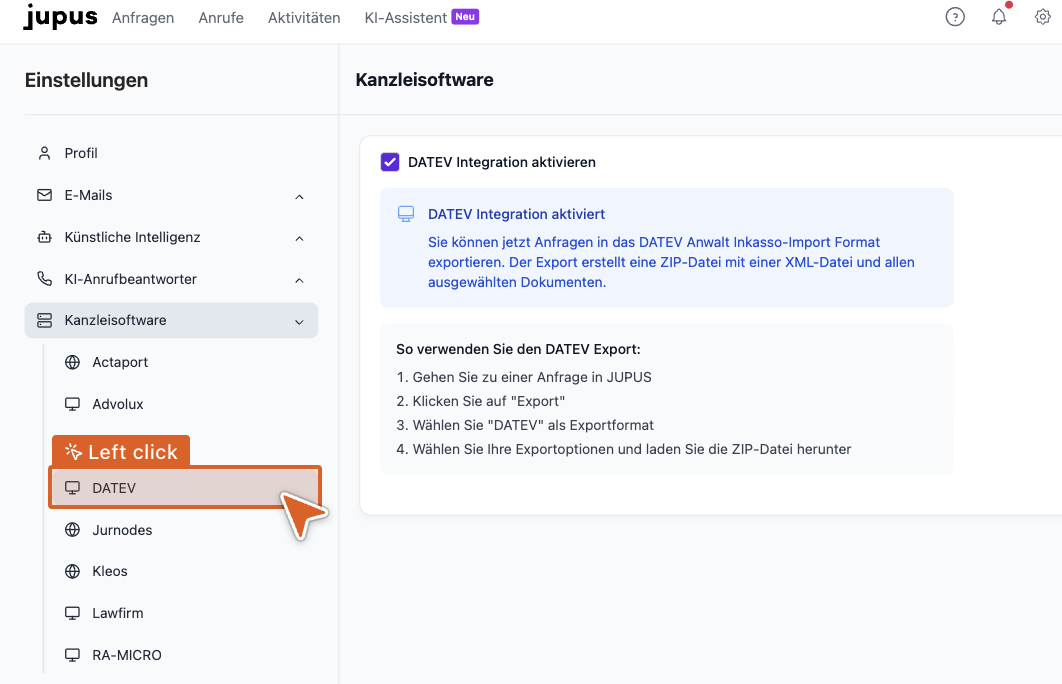Click the KI-Anrufbeantworter phone icon

pyautogui.click(x=45, y=279)
